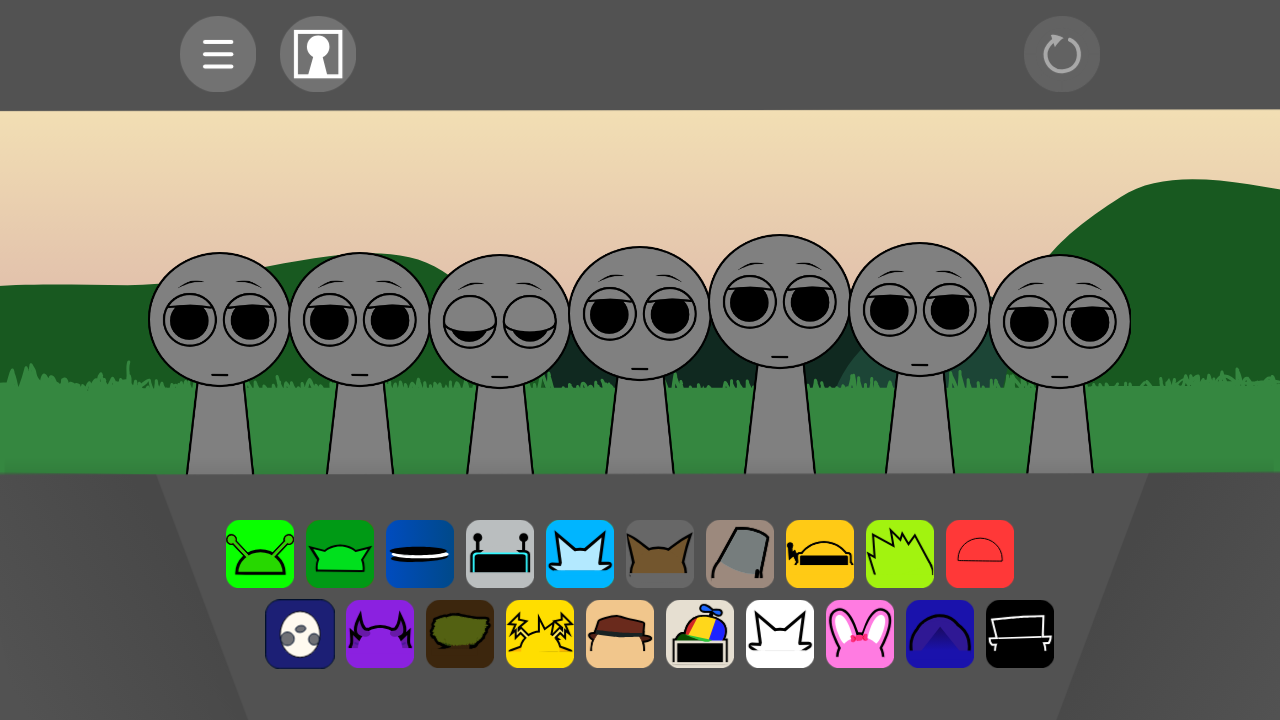Click the rightmost gray character
The image size is (1280, 720).
(x=1060, y=364)
